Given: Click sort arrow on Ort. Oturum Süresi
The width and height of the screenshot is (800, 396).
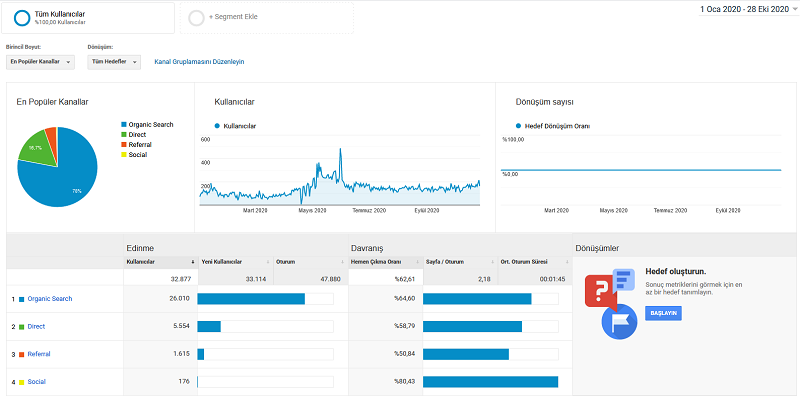Looking at the screenshot, I should coord(568,262).
